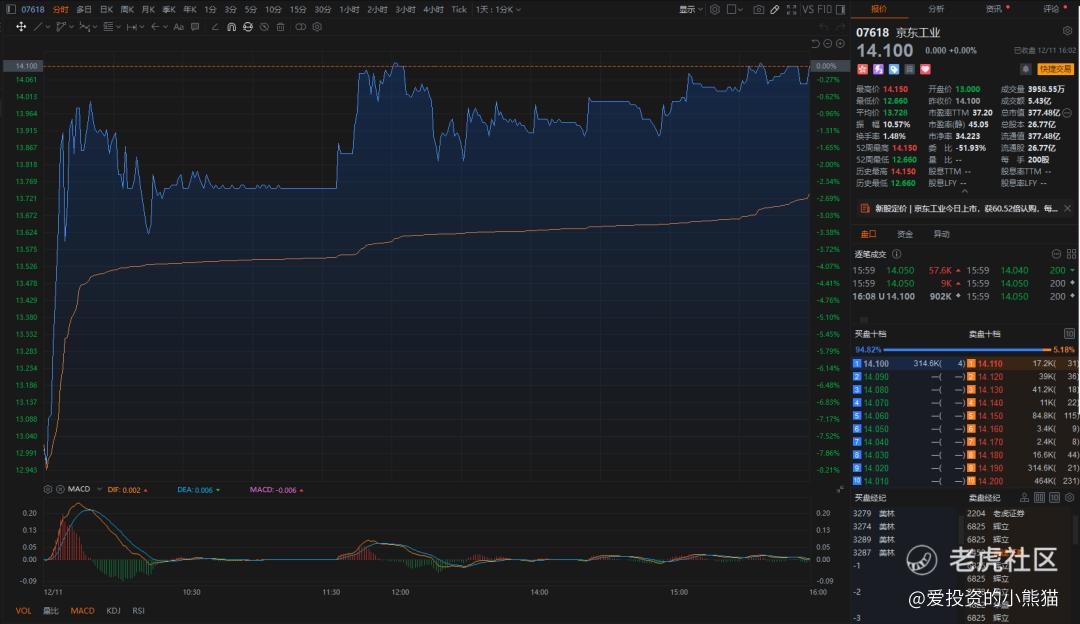Delete drawings with the trash icon

(280, 27)
